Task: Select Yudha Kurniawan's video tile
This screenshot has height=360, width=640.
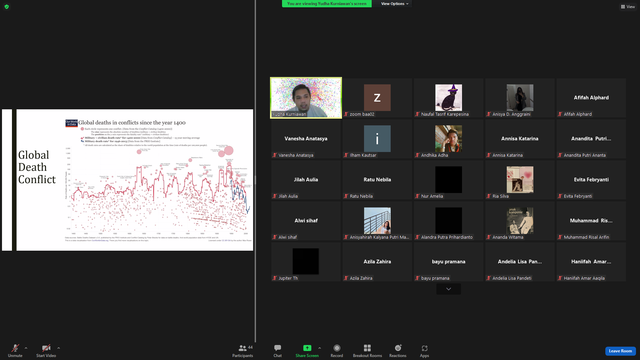Action: pos(306,98)
